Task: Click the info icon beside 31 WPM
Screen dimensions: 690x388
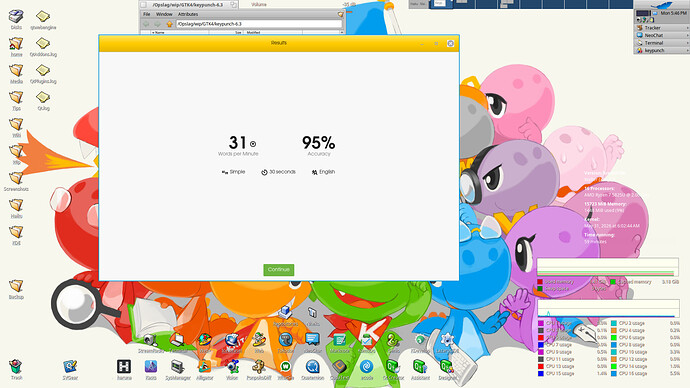Action: 253,144
